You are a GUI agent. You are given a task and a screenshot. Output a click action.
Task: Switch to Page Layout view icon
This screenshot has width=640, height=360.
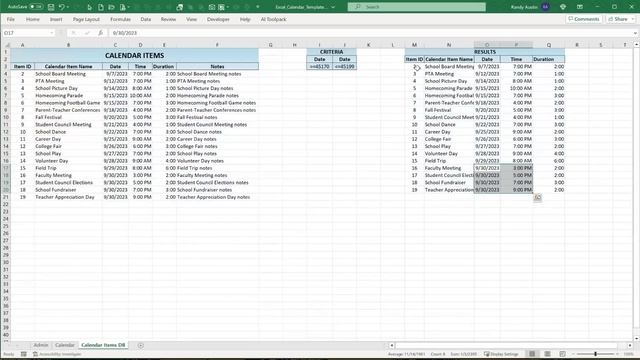tap(547, 354)
